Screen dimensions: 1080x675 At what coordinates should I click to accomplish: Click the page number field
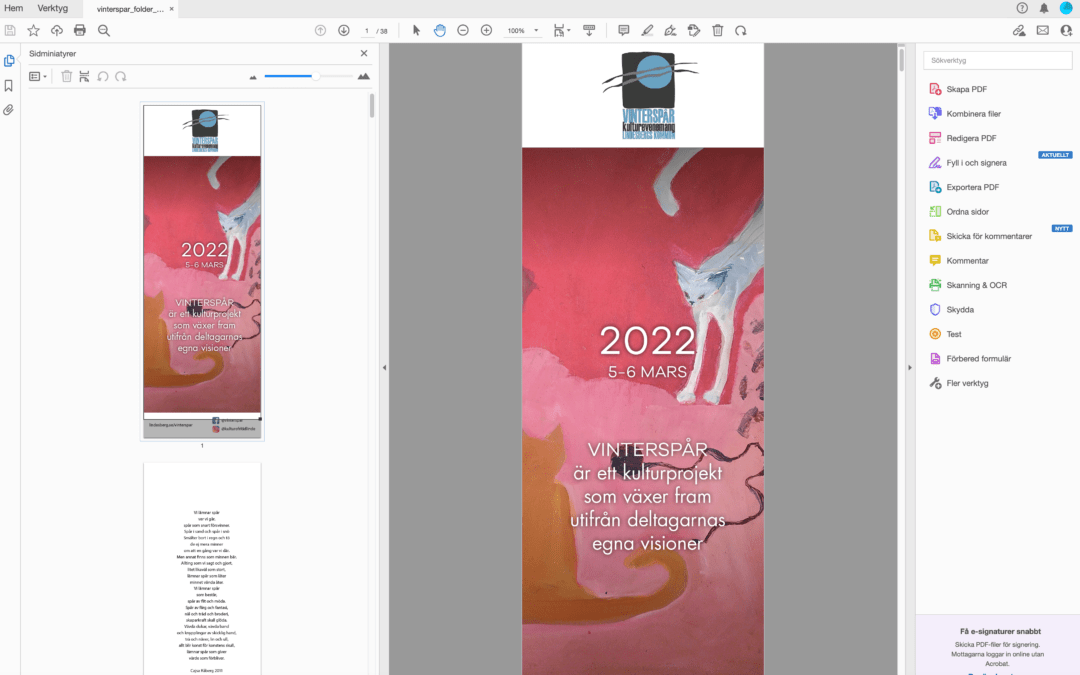[366, 30]
